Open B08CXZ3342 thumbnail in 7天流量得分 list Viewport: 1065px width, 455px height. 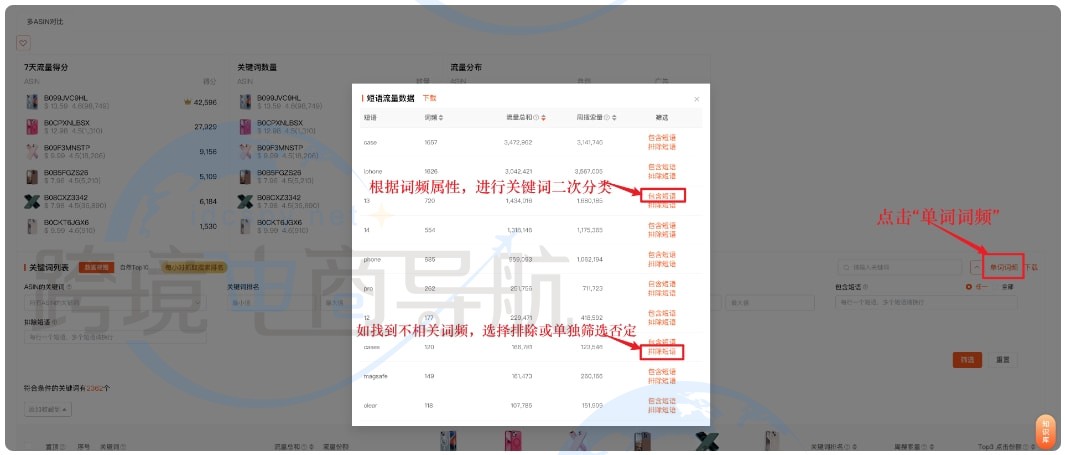32,202
